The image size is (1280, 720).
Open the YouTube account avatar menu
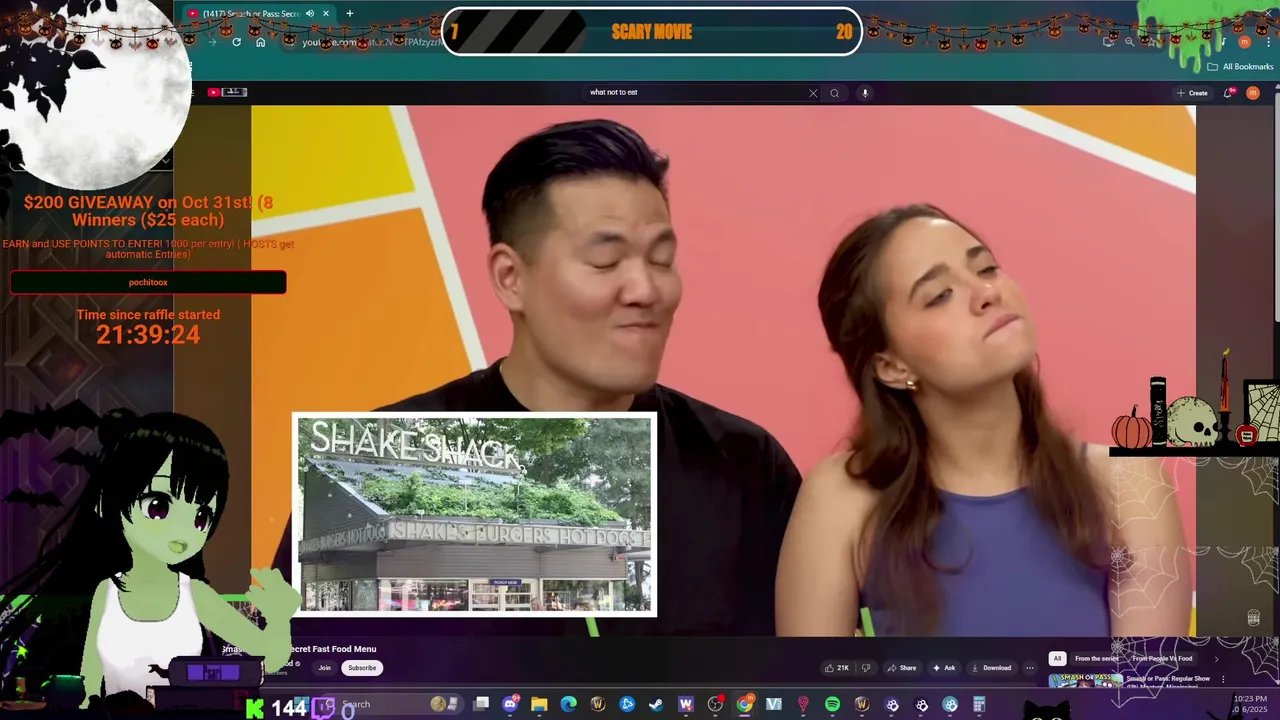pyautogui.click(x=1253, y=93)
